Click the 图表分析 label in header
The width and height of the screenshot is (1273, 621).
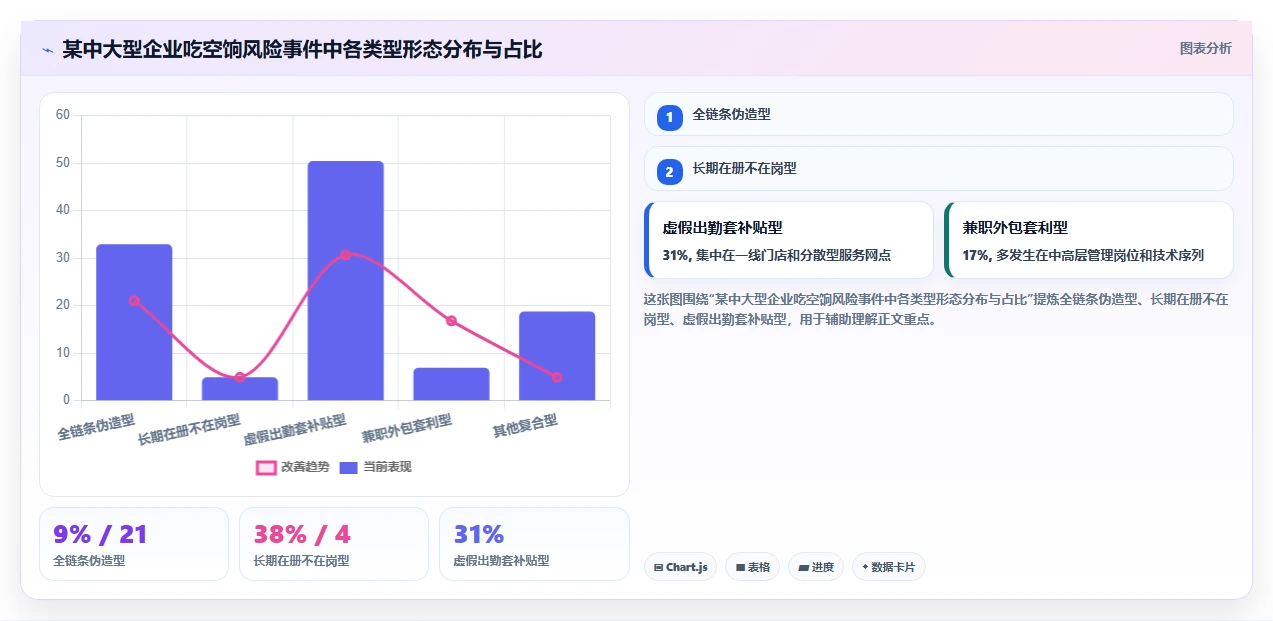[1205, 48]
